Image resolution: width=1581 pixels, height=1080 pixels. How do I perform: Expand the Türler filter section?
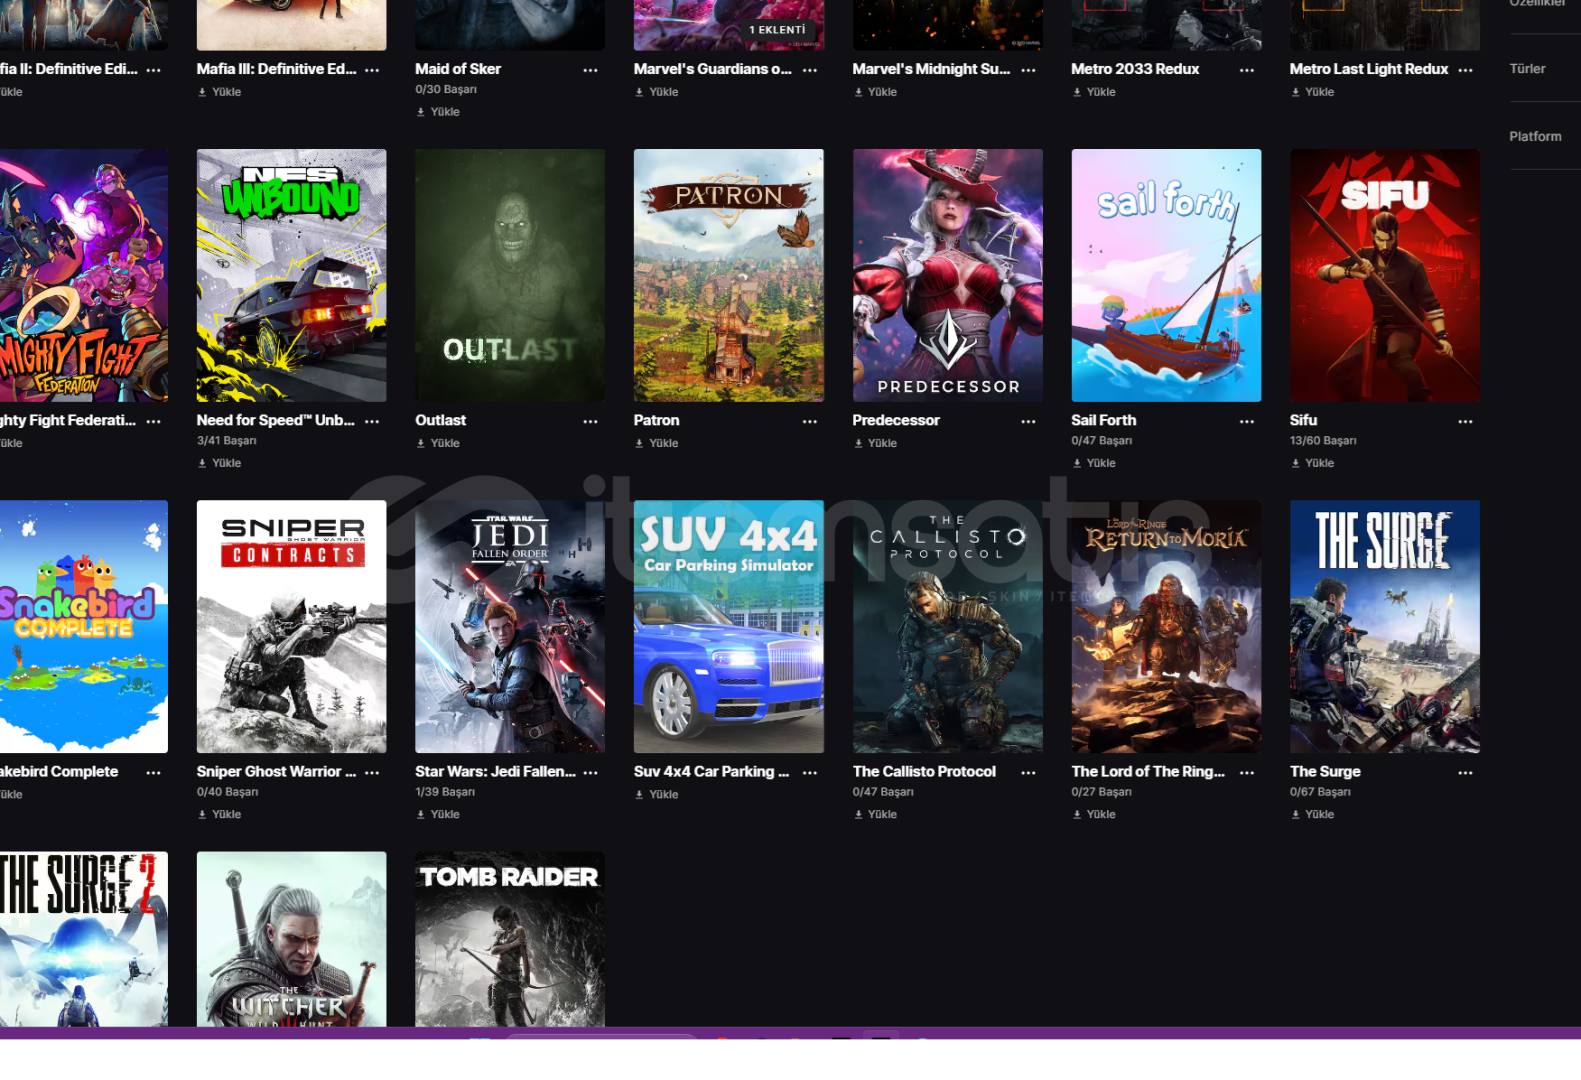click(x=1527, y=69)
